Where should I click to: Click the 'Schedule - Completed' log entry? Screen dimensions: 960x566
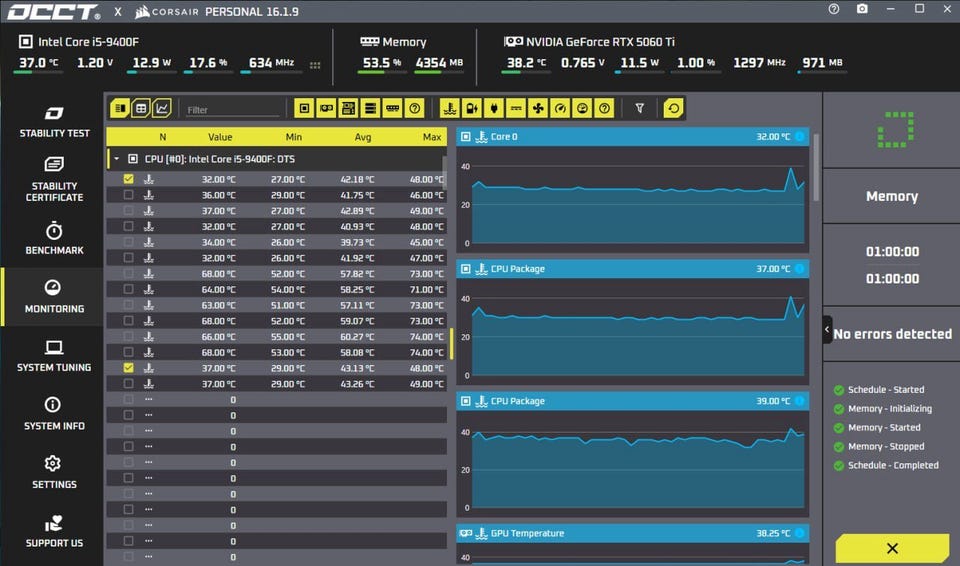893,466
